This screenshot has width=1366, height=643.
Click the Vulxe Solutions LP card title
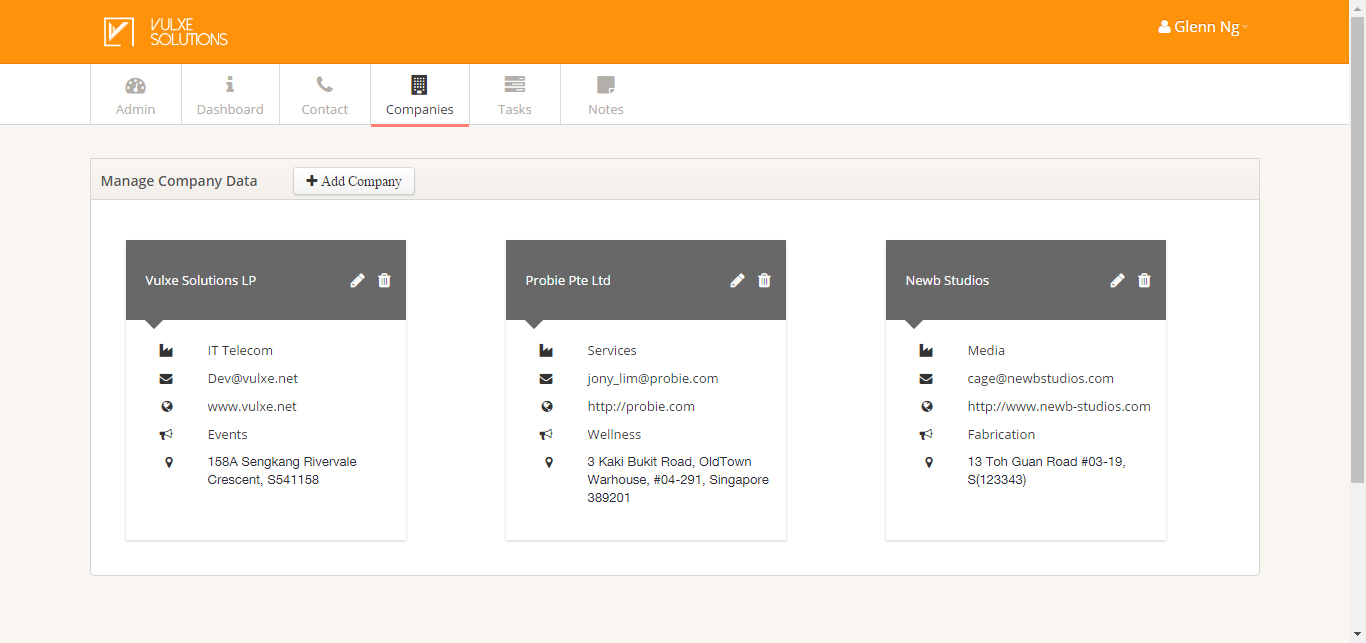[201, 281]
